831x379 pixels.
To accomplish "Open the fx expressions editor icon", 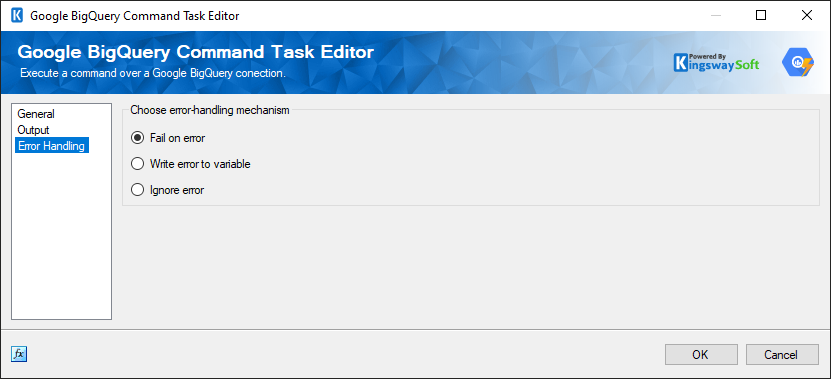I will point(19,354).
